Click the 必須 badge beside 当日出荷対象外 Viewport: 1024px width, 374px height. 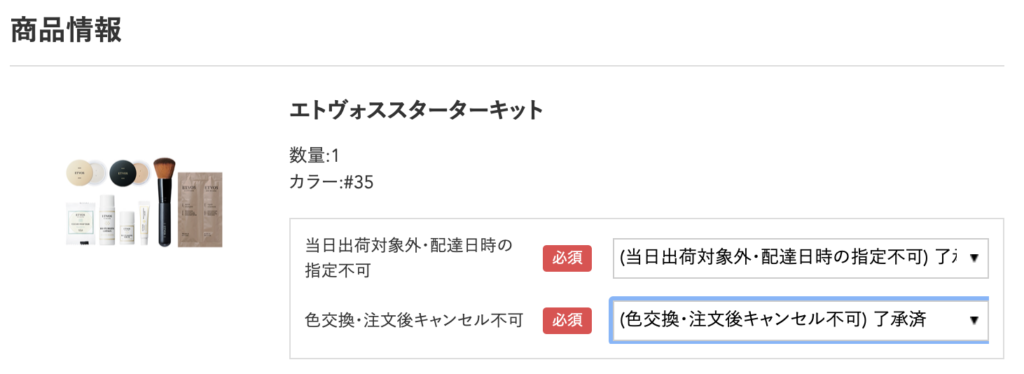567,258
